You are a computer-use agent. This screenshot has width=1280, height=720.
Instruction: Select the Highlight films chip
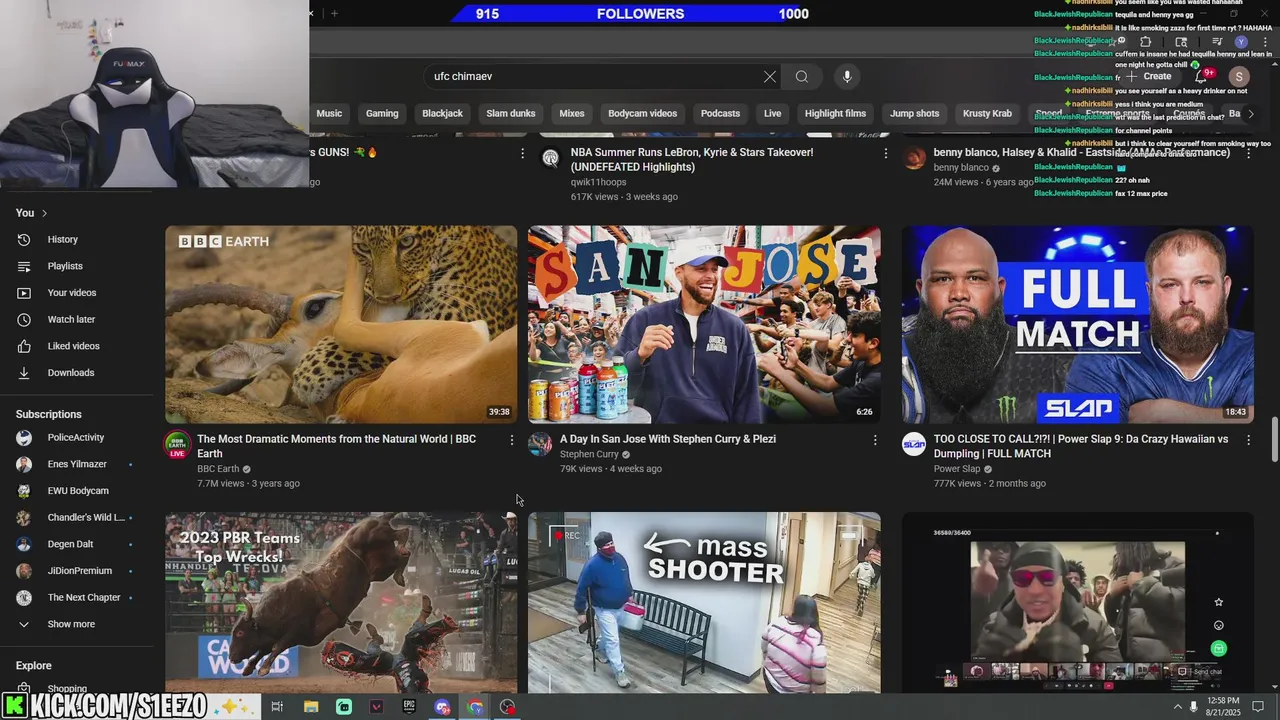pyautogui.click(x=836, y=114)
